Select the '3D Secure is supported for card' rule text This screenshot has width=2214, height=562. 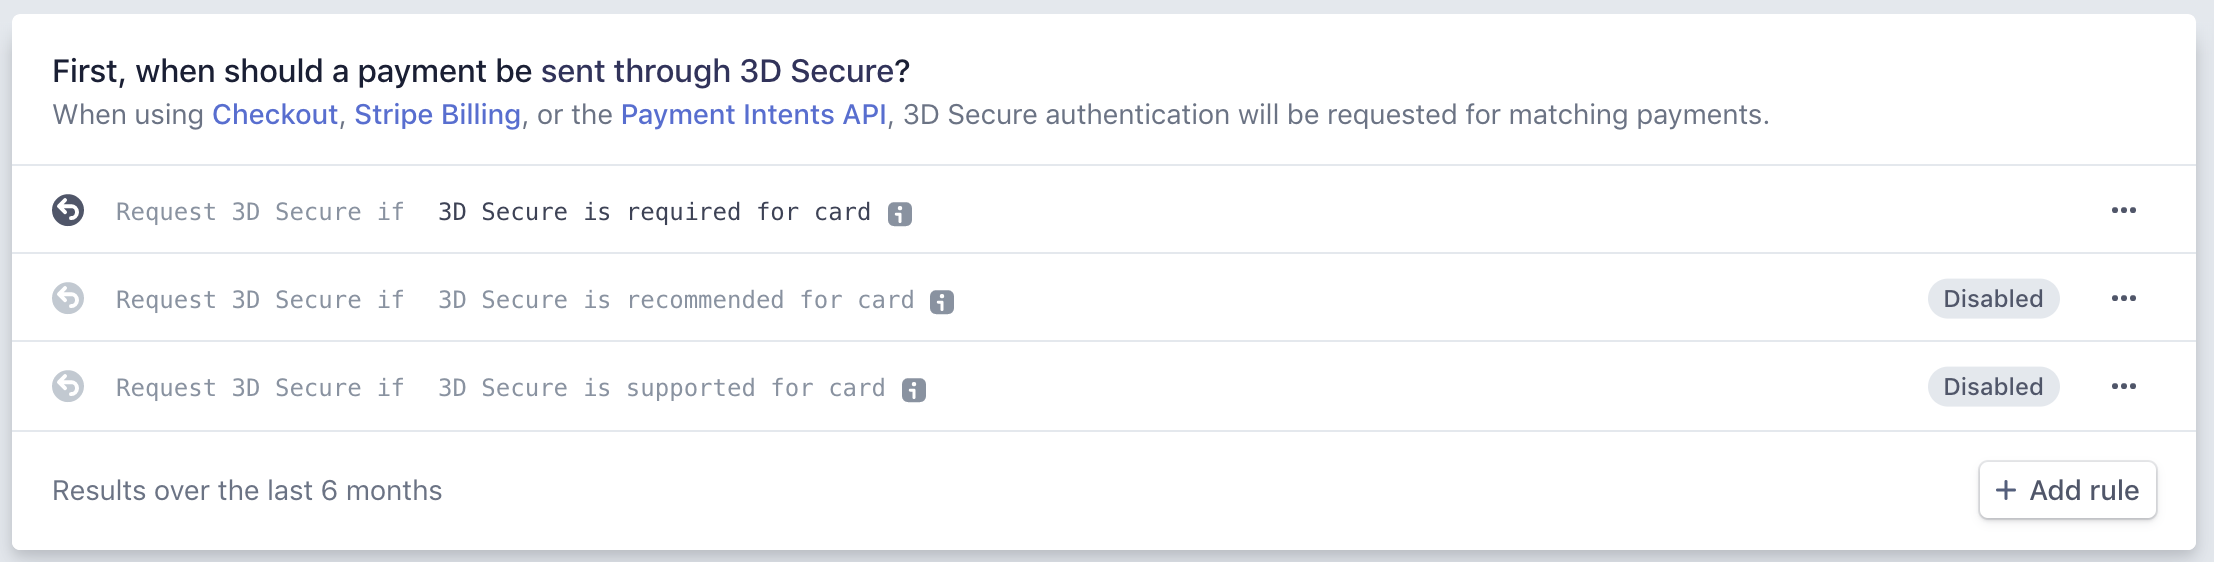[661, 388]
